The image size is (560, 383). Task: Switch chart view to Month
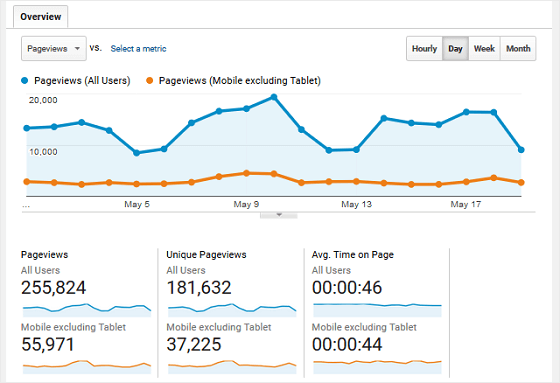click(518, 48)
